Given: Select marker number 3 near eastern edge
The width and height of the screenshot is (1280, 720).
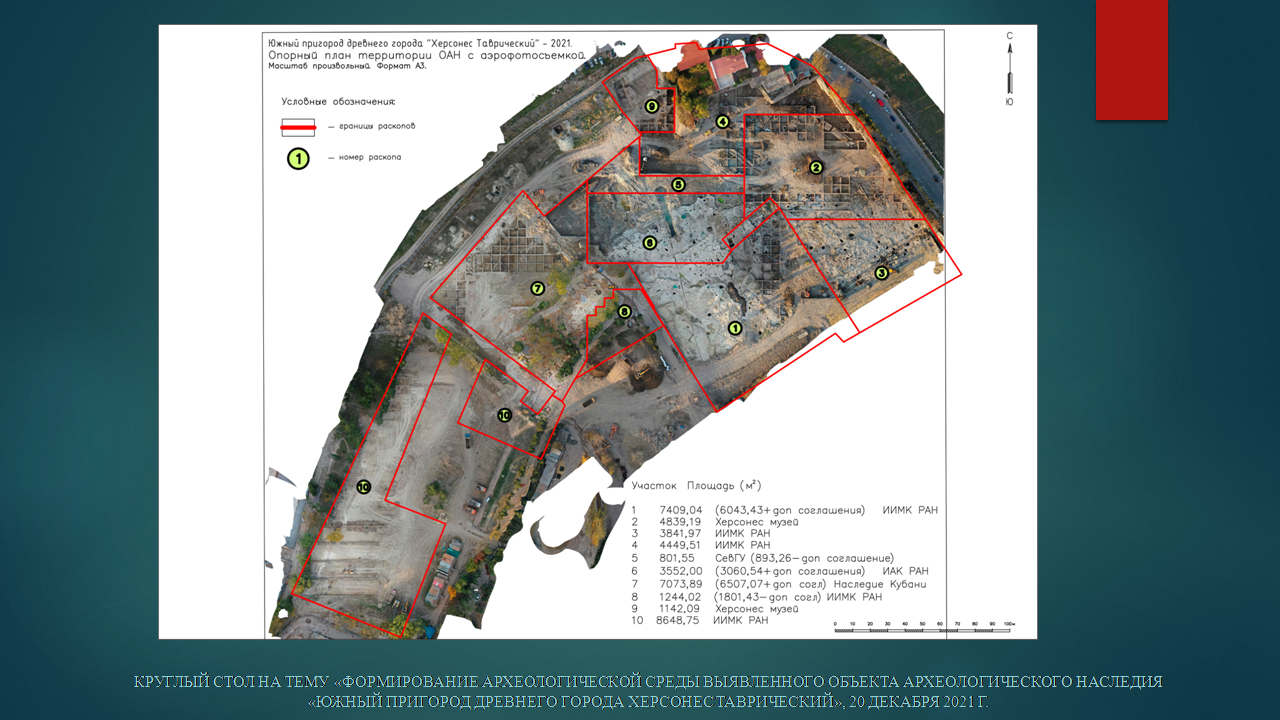Looking at the screenshot, I should pos(881,273).
